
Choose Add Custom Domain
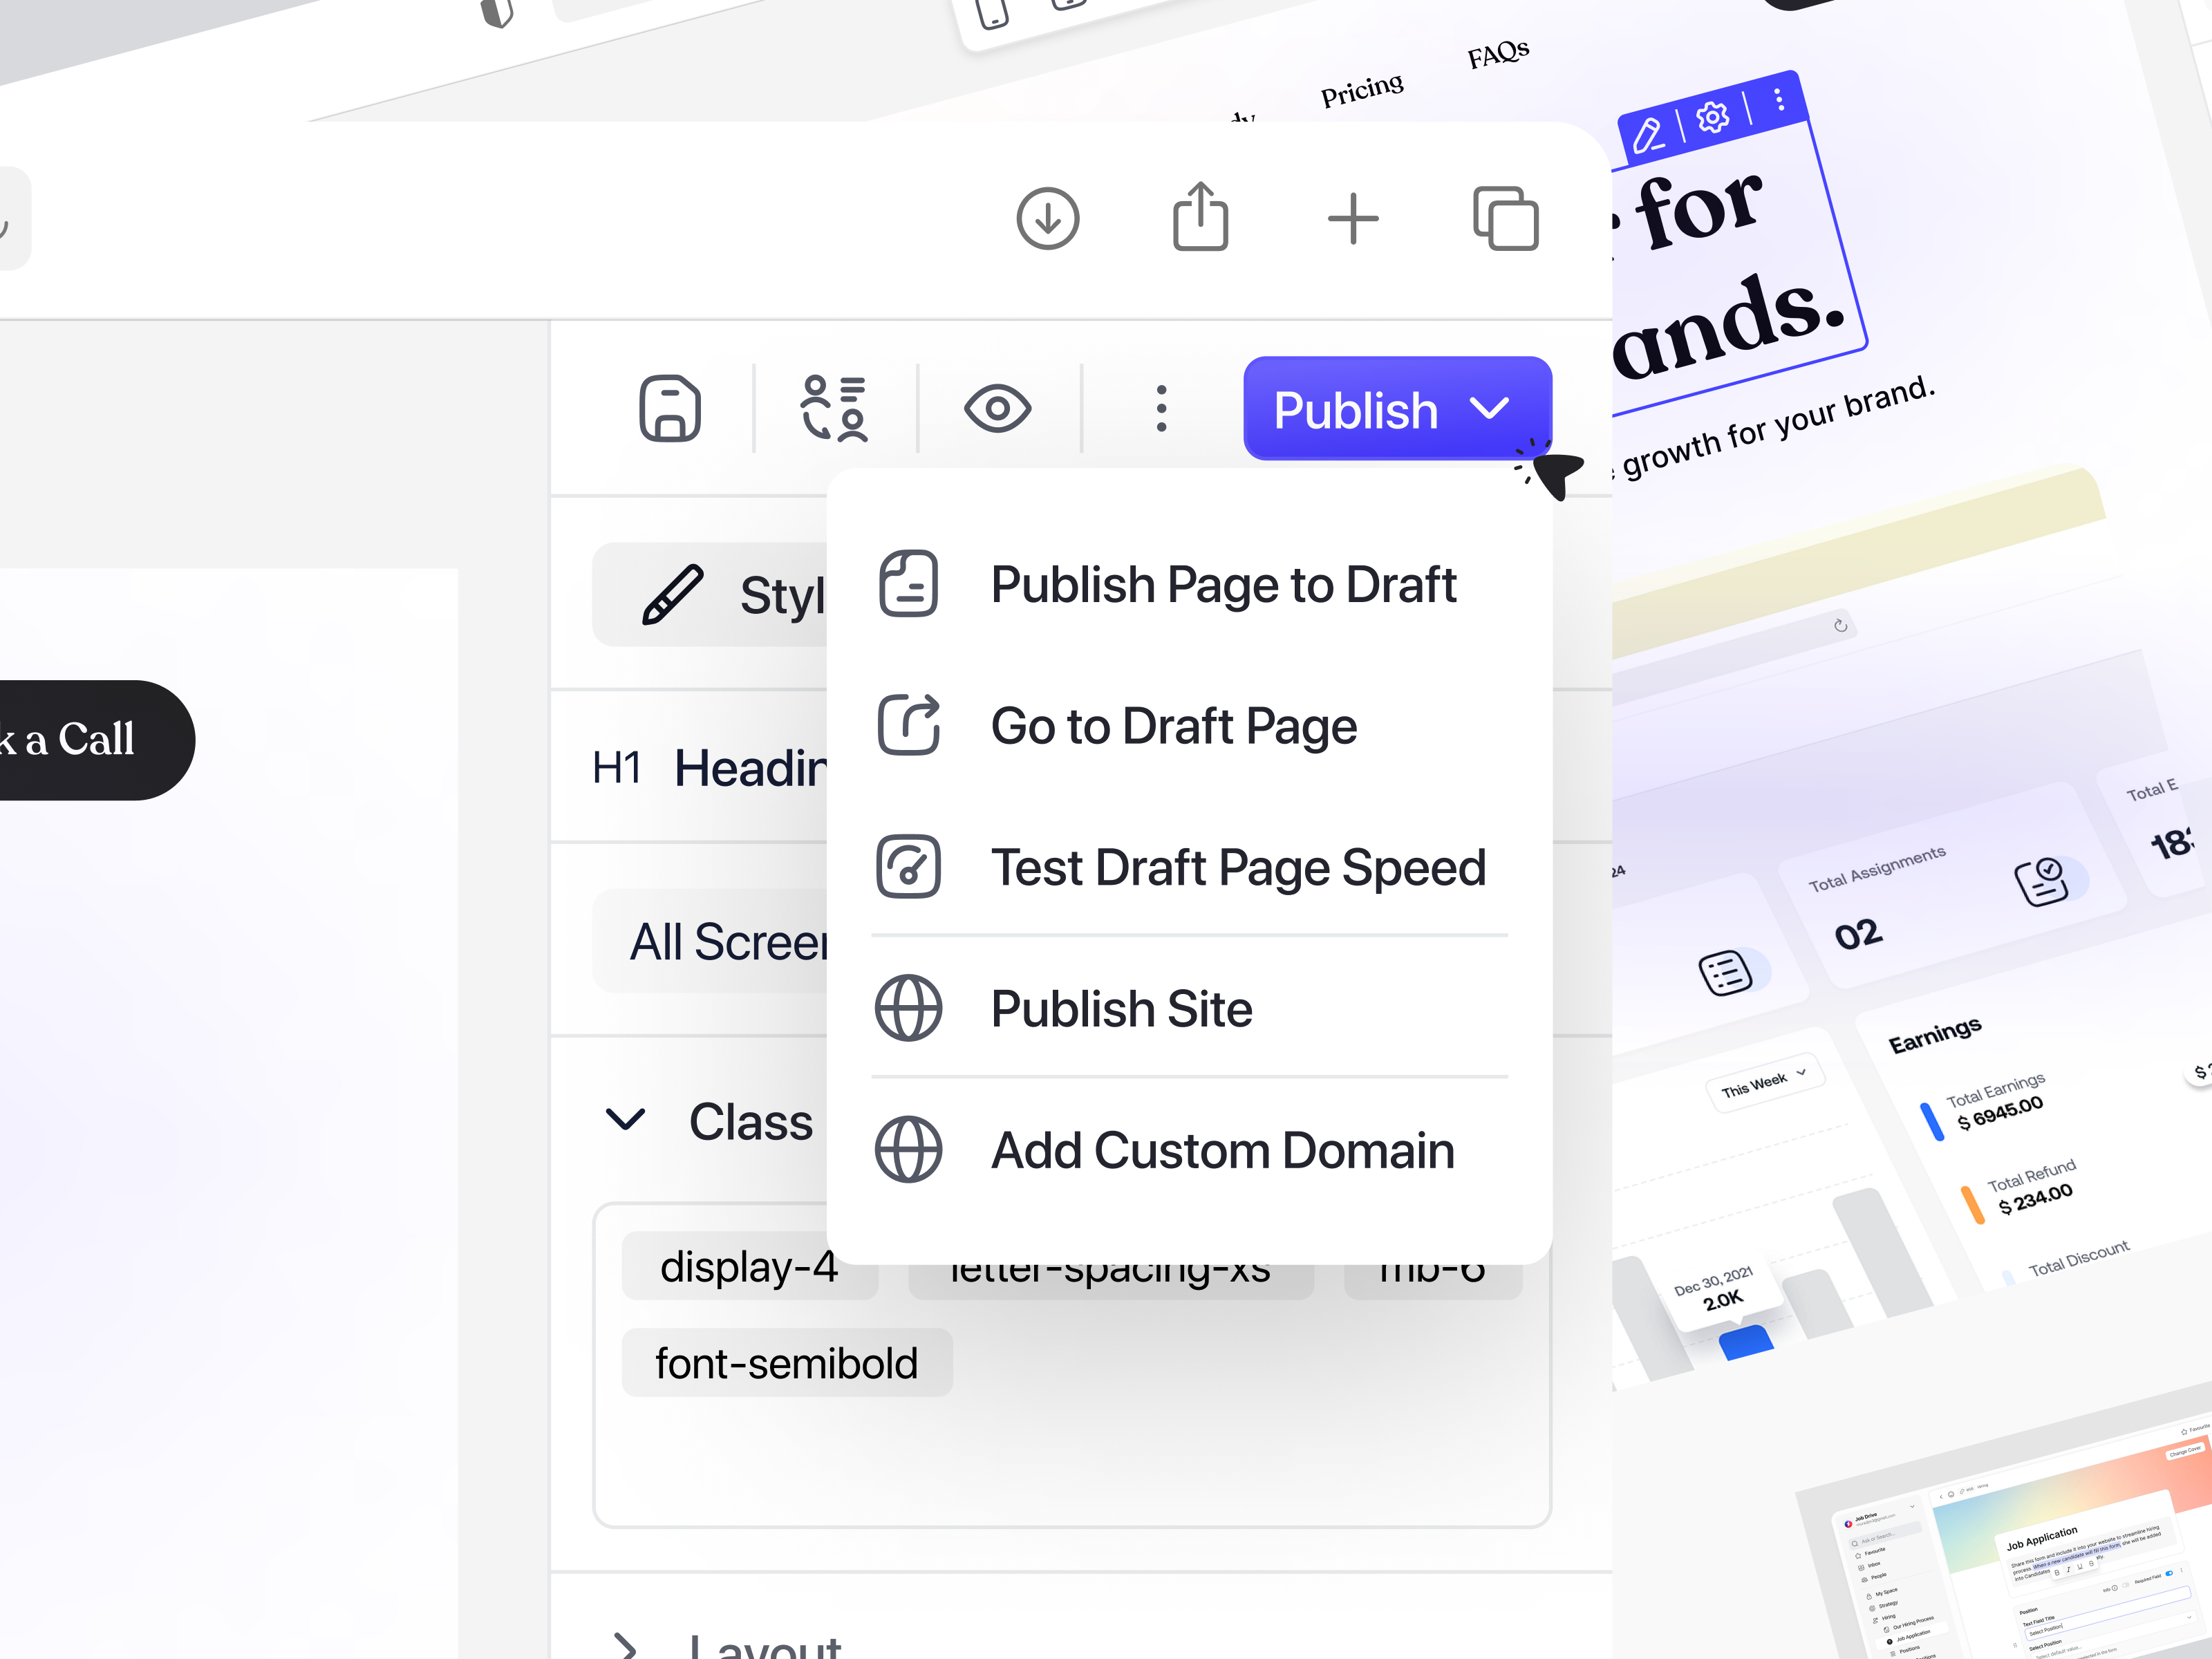(1189, 1150)
